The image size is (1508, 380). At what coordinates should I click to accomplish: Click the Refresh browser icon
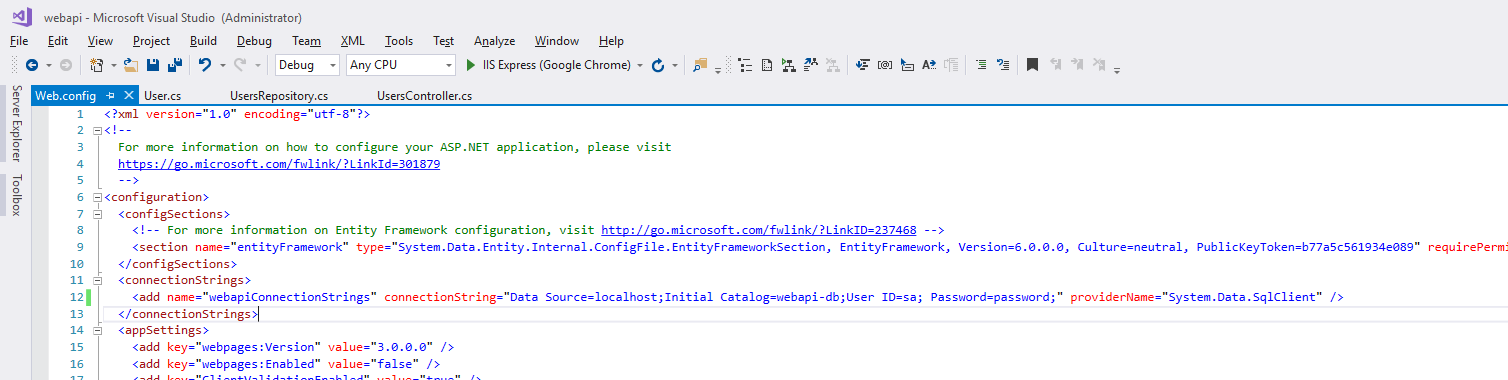coord(658,65)
